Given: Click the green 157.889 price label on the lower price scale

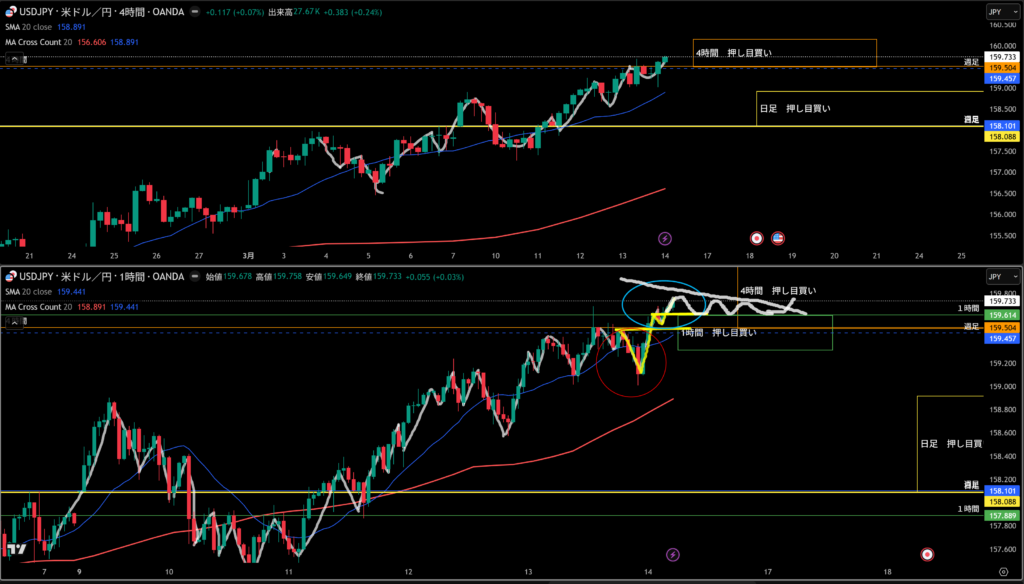Looking at the screenshot, I should pyautogui.click(x=1003, y=515).
